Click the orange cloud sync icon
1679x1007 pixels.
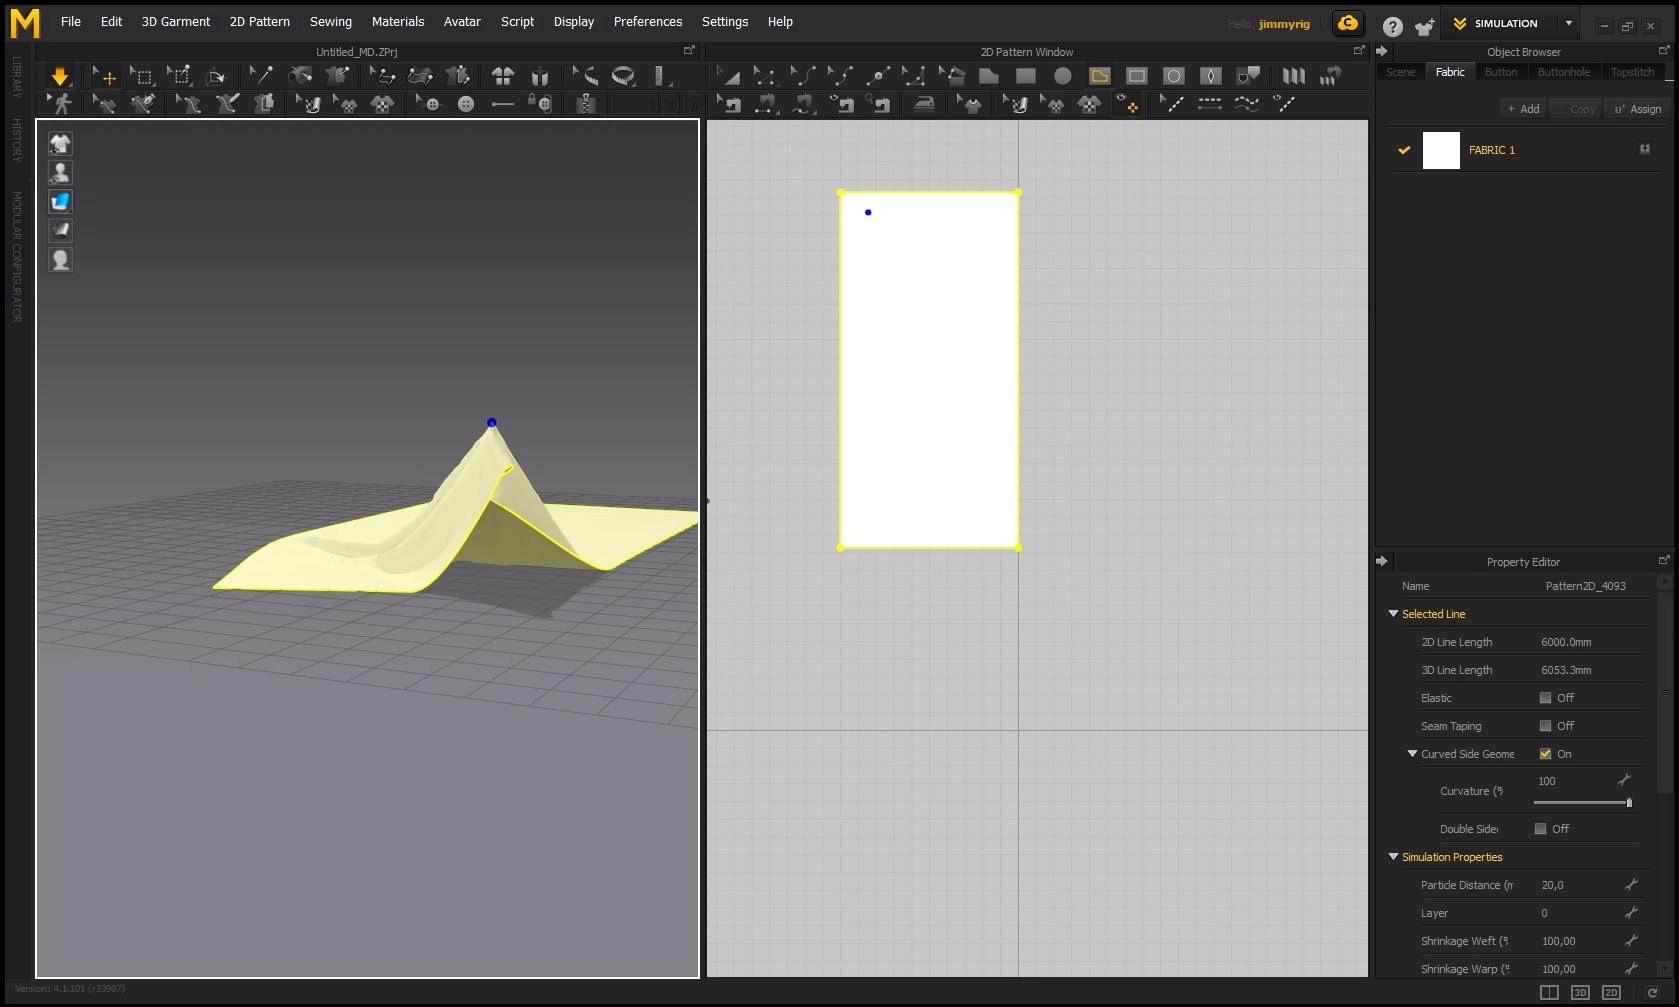click(1348, 23)
